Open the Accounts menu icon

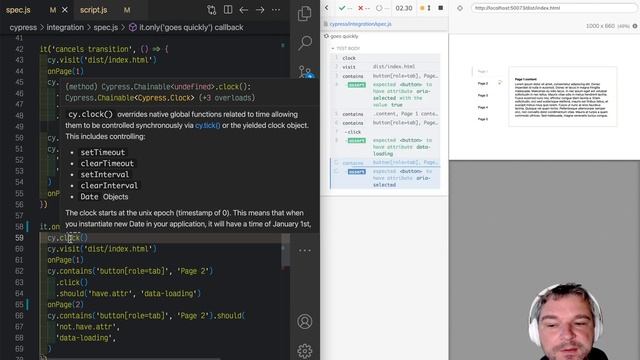(x=304, y=322)
